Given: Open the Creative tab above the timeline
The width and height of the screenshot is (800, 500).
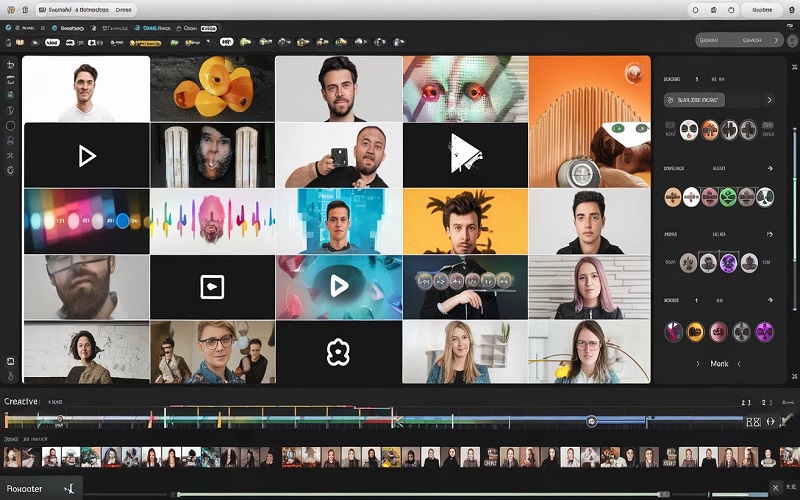Looking at the screenshot, I should pyautogui.click(x=22, y=401).
